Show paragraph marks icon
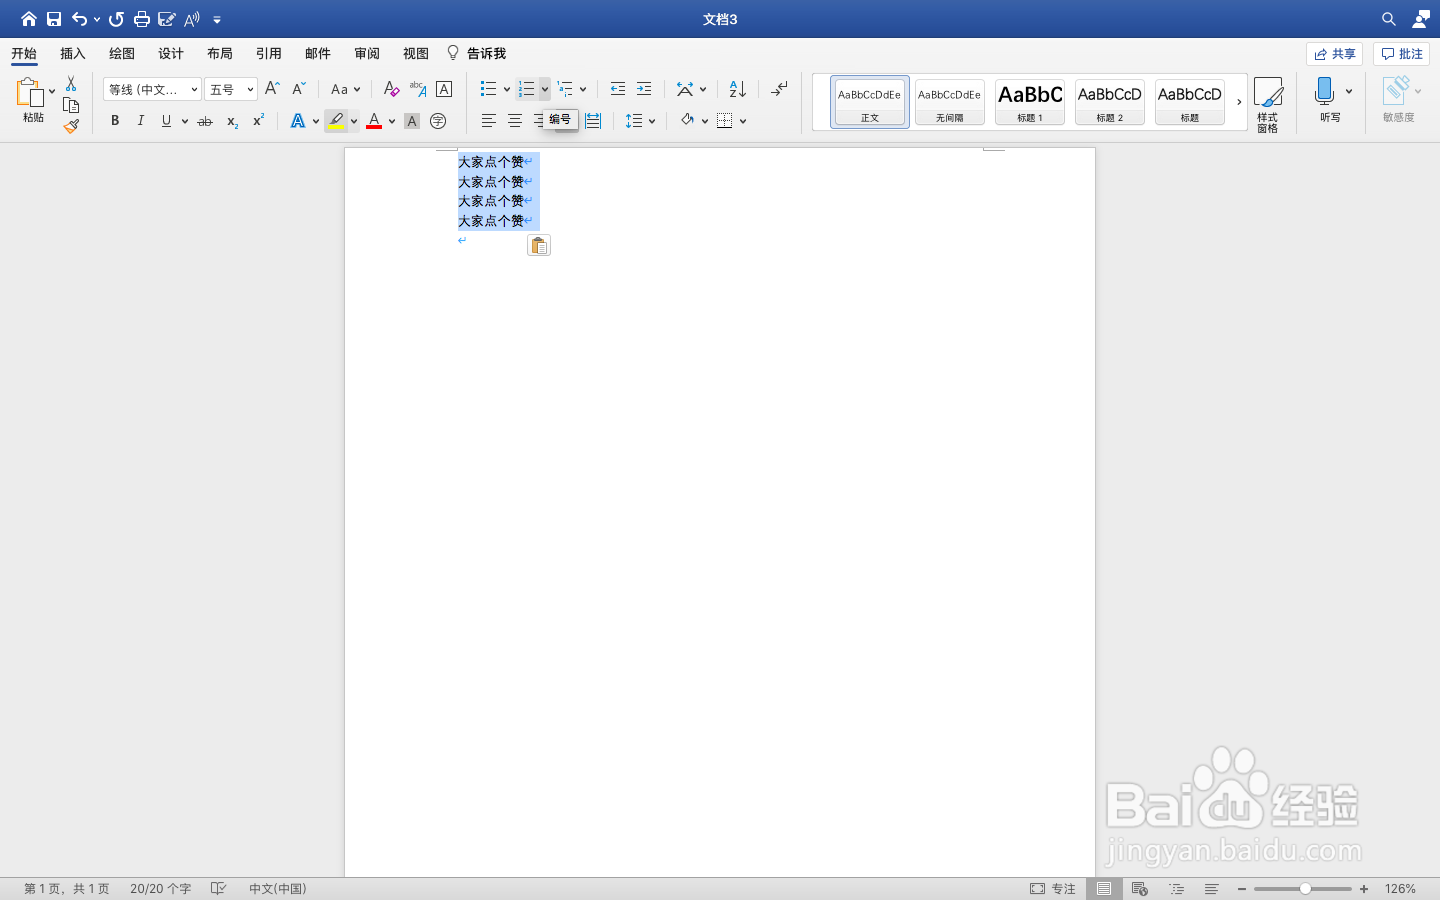The height and width of the screenshot is (900, 1440). pyautogui.click(x=779, y=89)
